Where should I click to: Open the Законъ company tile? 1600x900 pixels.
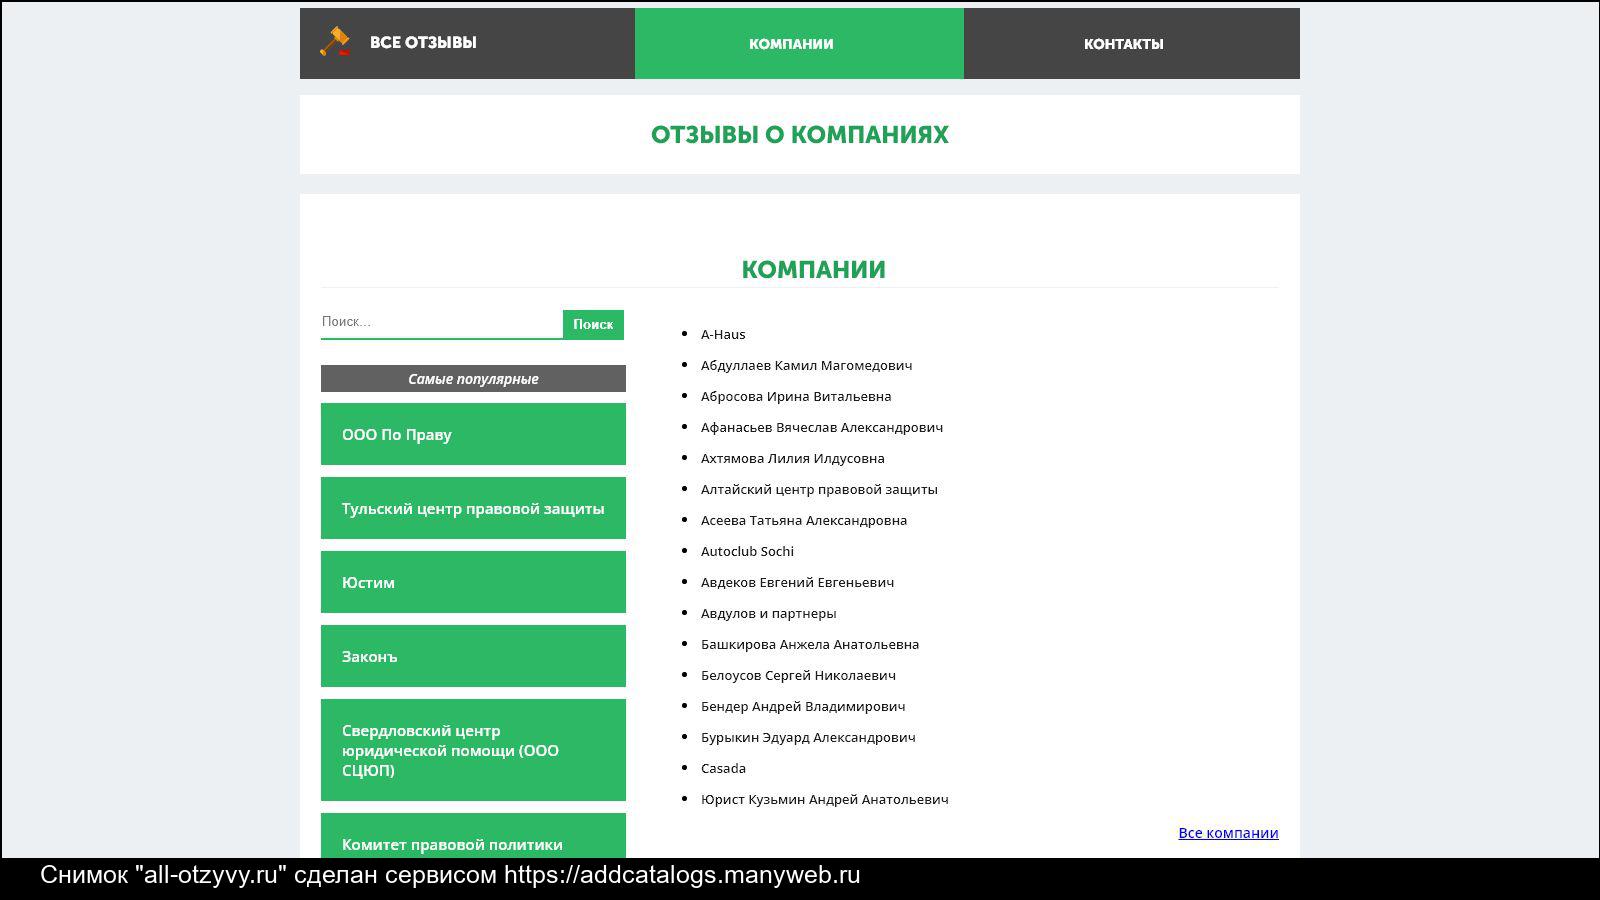click(473, 656)
